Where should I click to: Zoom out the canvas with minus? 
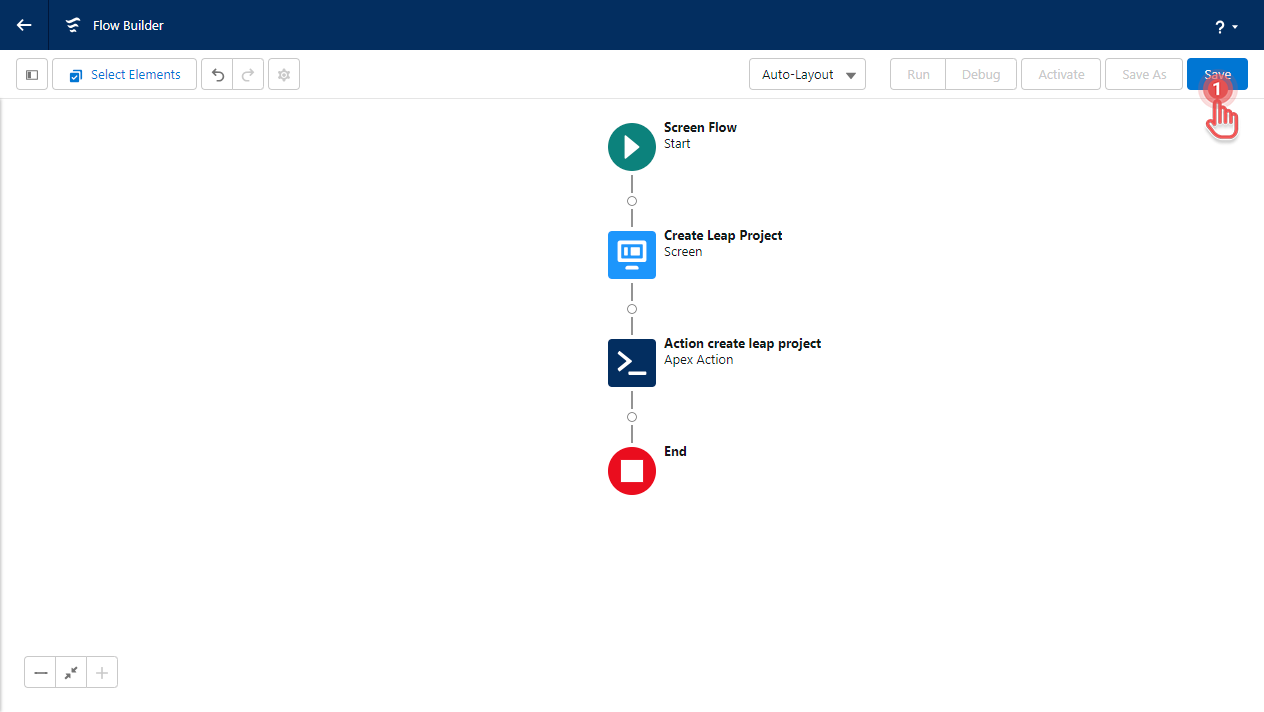click(x=41, y=673)
